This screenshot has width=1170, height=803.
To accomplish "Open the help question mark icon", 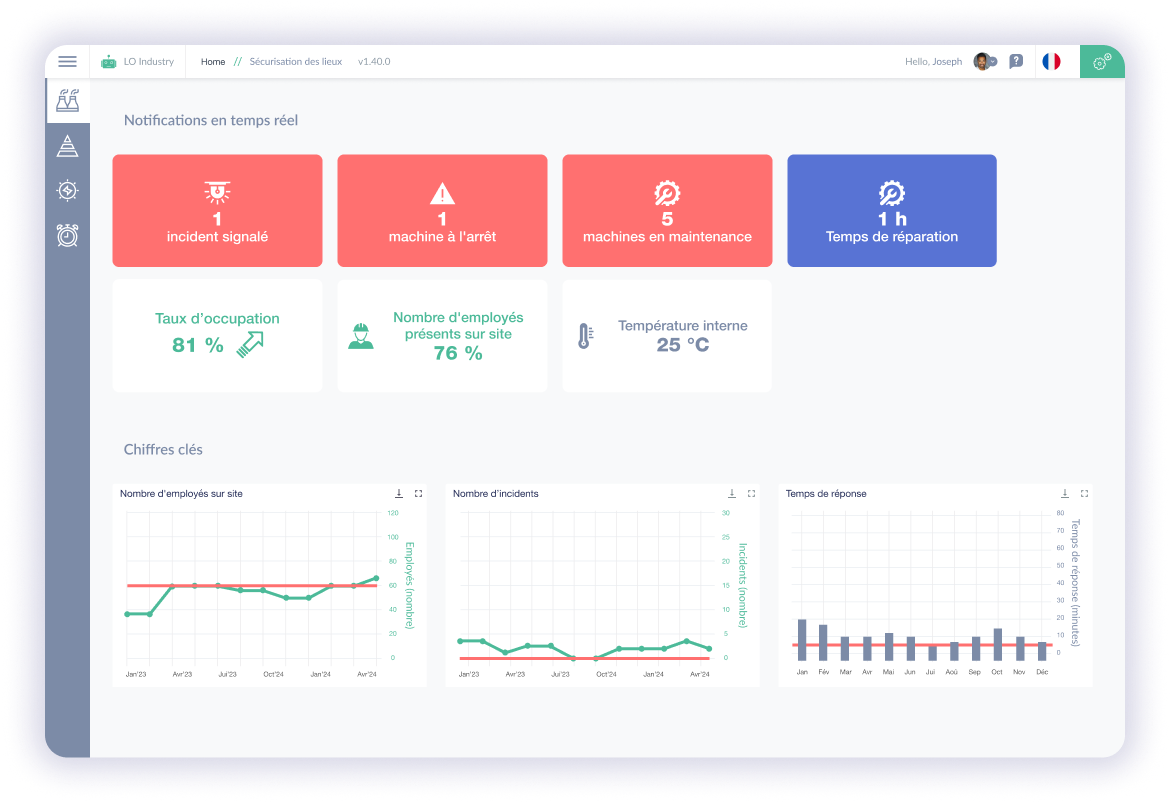I will click(x=1015, y=61).
